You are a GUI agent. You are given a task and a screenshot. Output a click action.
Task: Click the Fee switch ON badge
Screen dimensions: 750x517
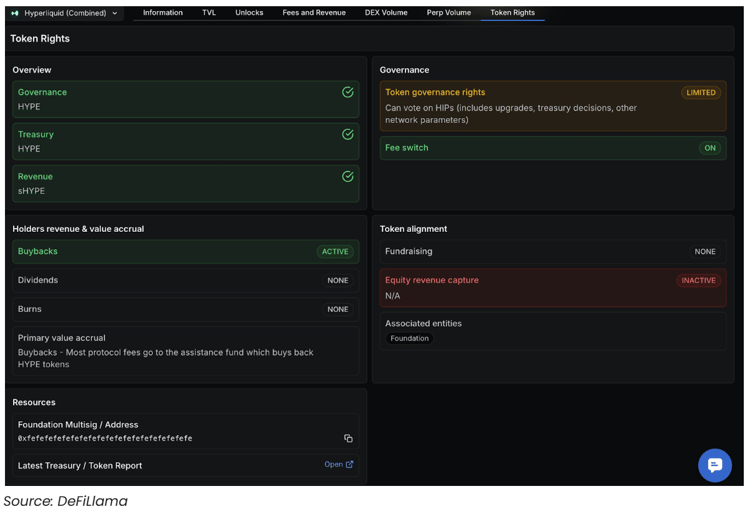coord(710,148)
